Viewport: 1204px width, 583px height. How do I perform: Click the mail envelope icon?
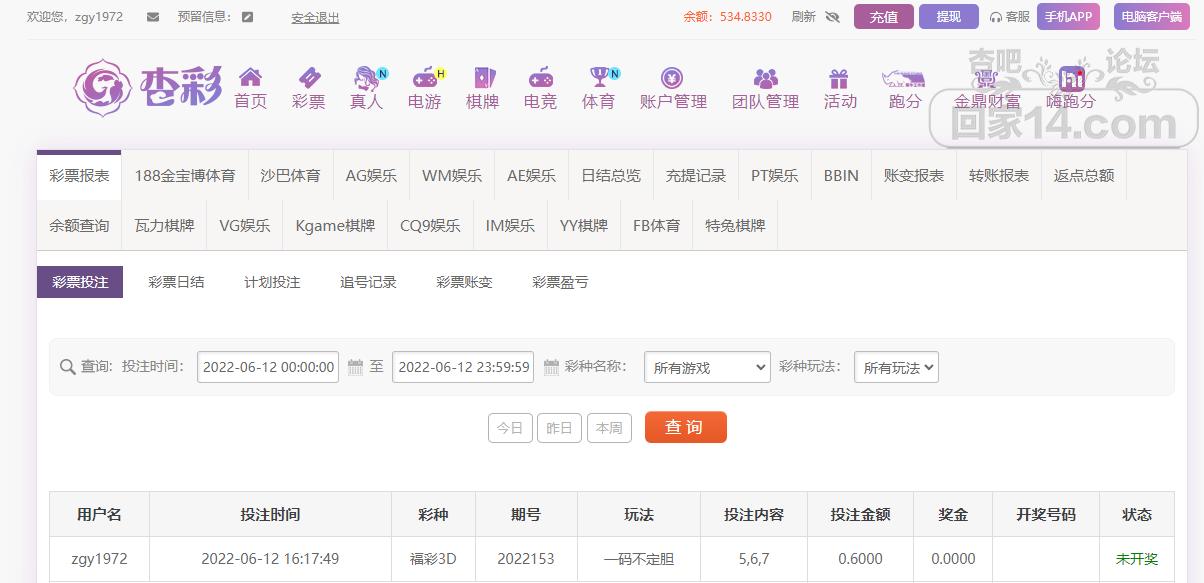coord(153,17)
